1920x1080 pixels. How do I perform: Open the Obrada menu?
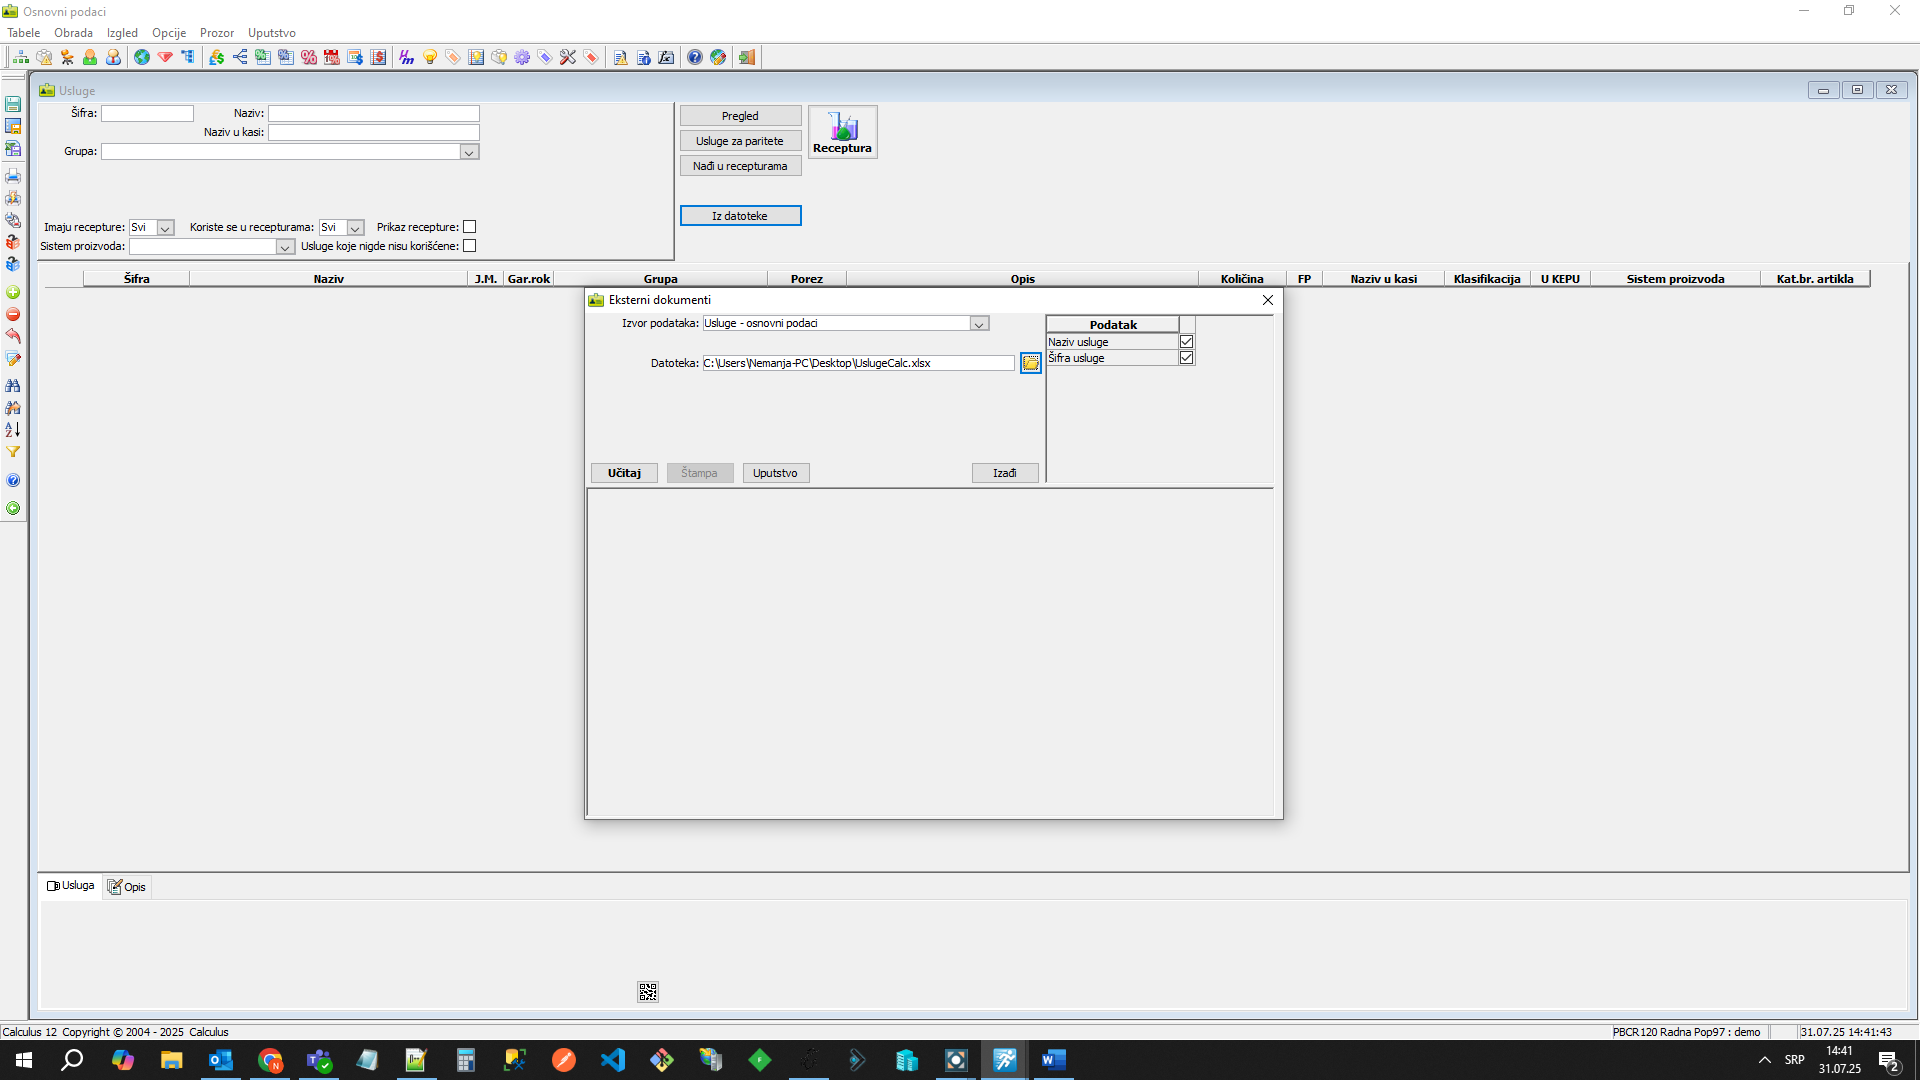[73, 33]
